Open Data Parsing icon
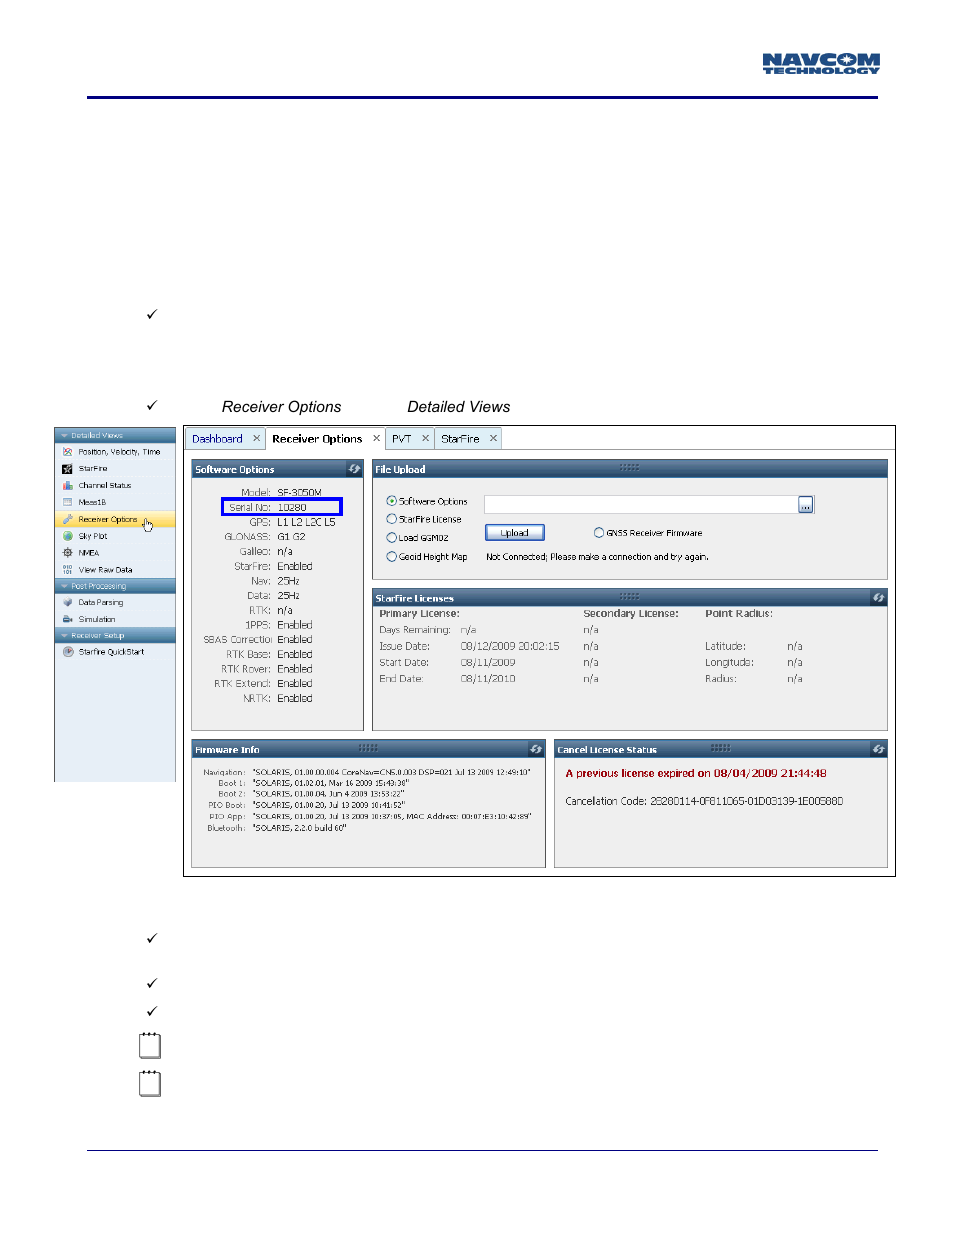 pyautogui.click(x=68, y=603)
